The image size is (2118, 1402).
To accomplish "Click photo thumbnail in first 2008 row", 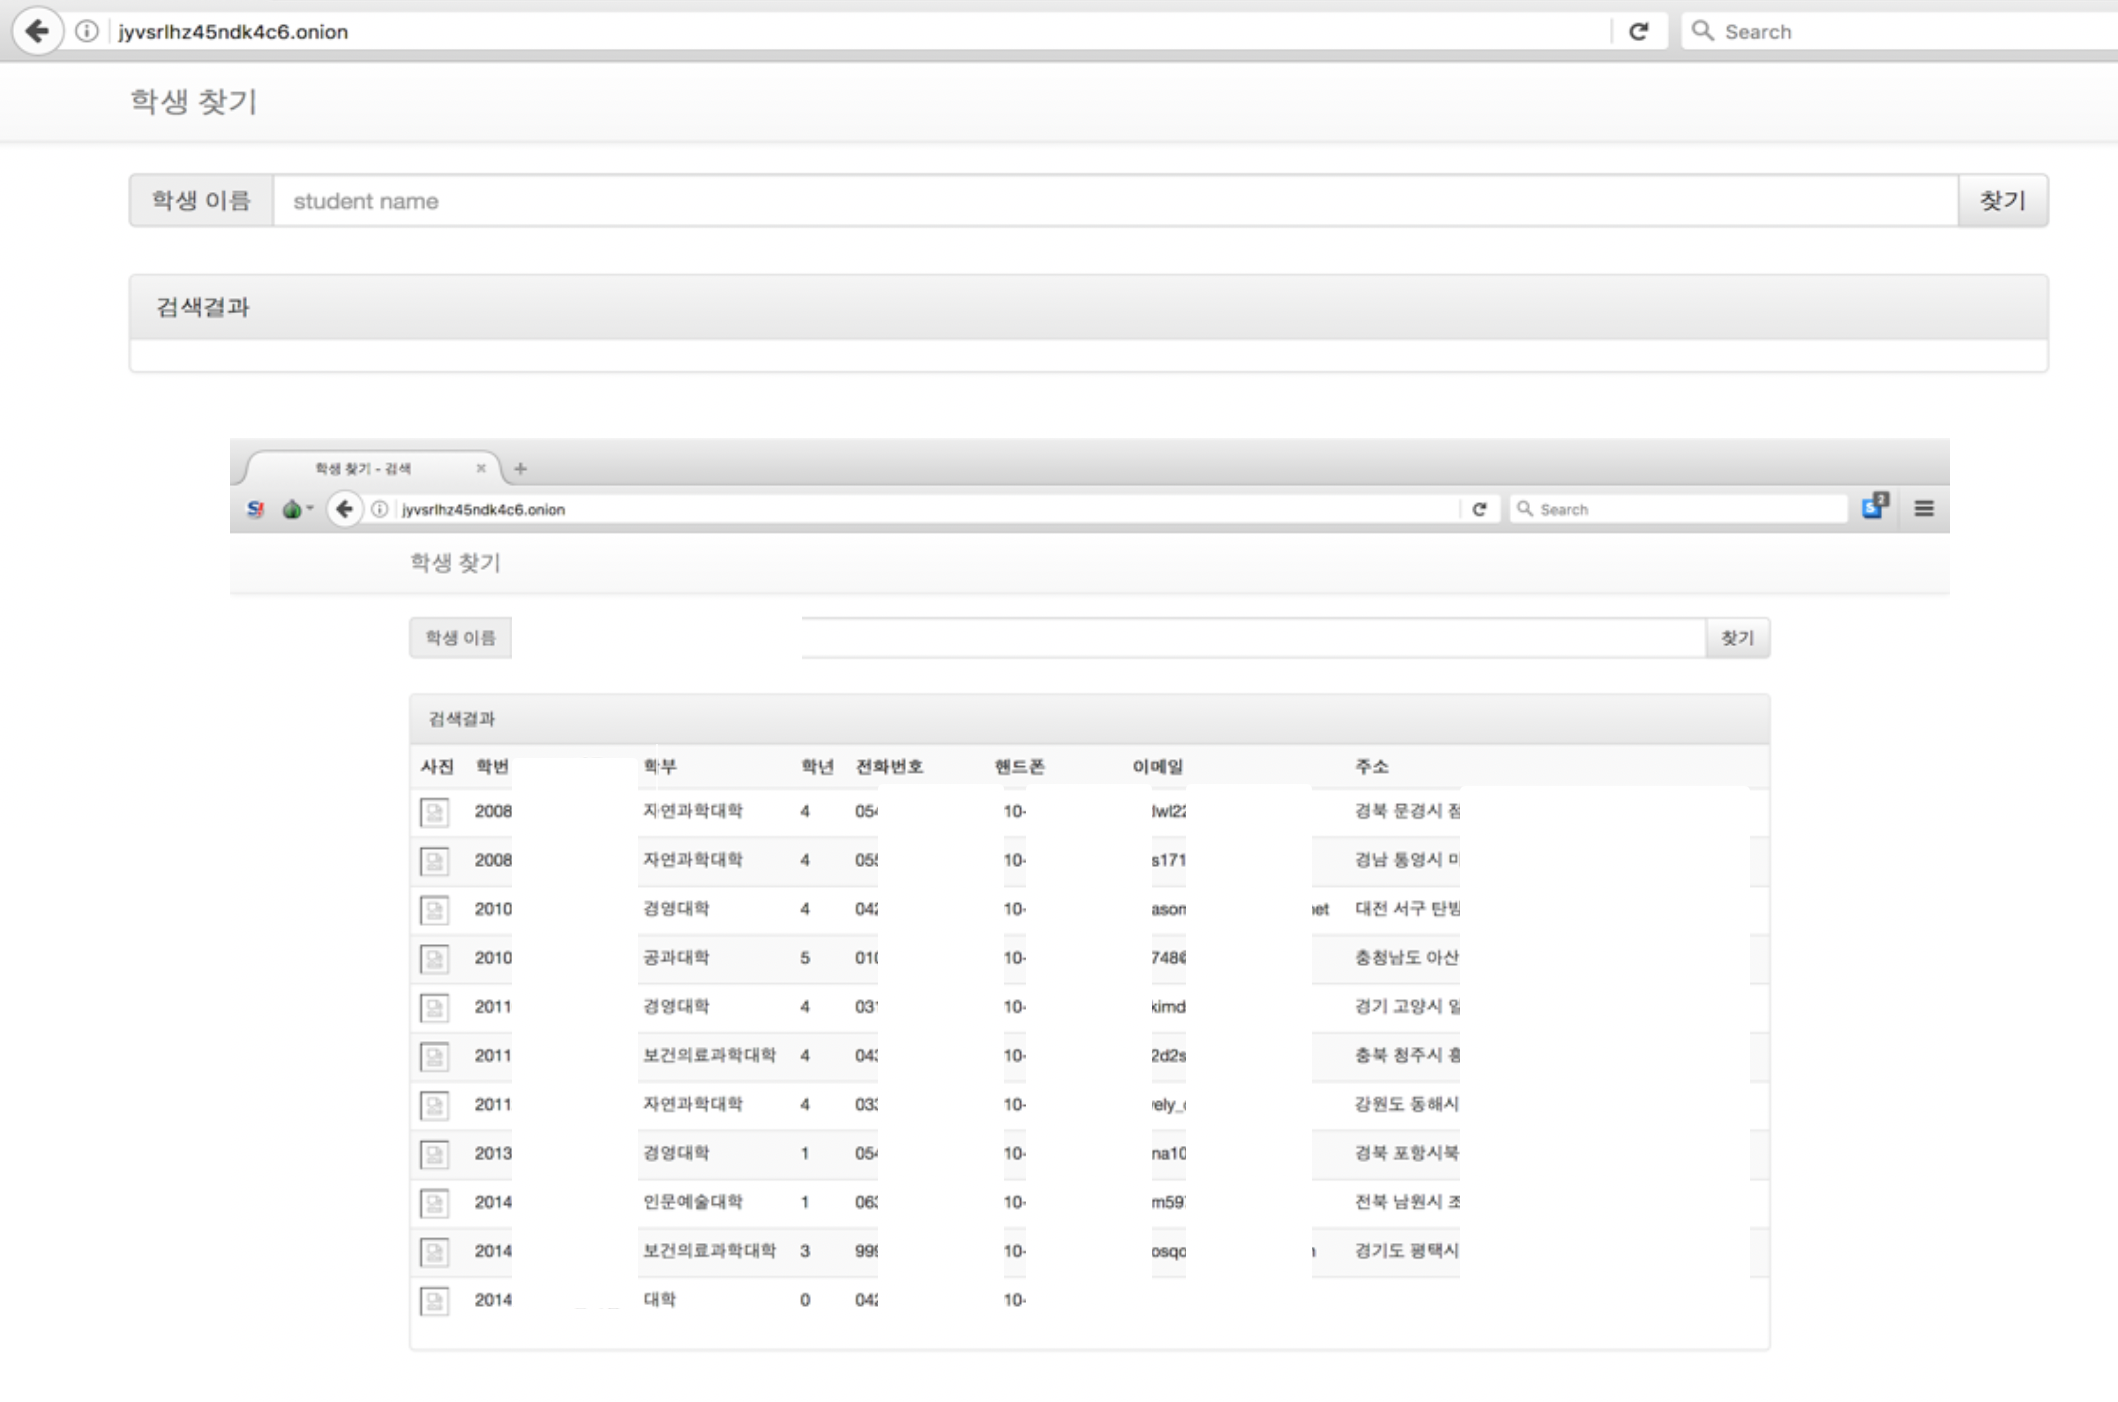I will [x=434, y=812].
